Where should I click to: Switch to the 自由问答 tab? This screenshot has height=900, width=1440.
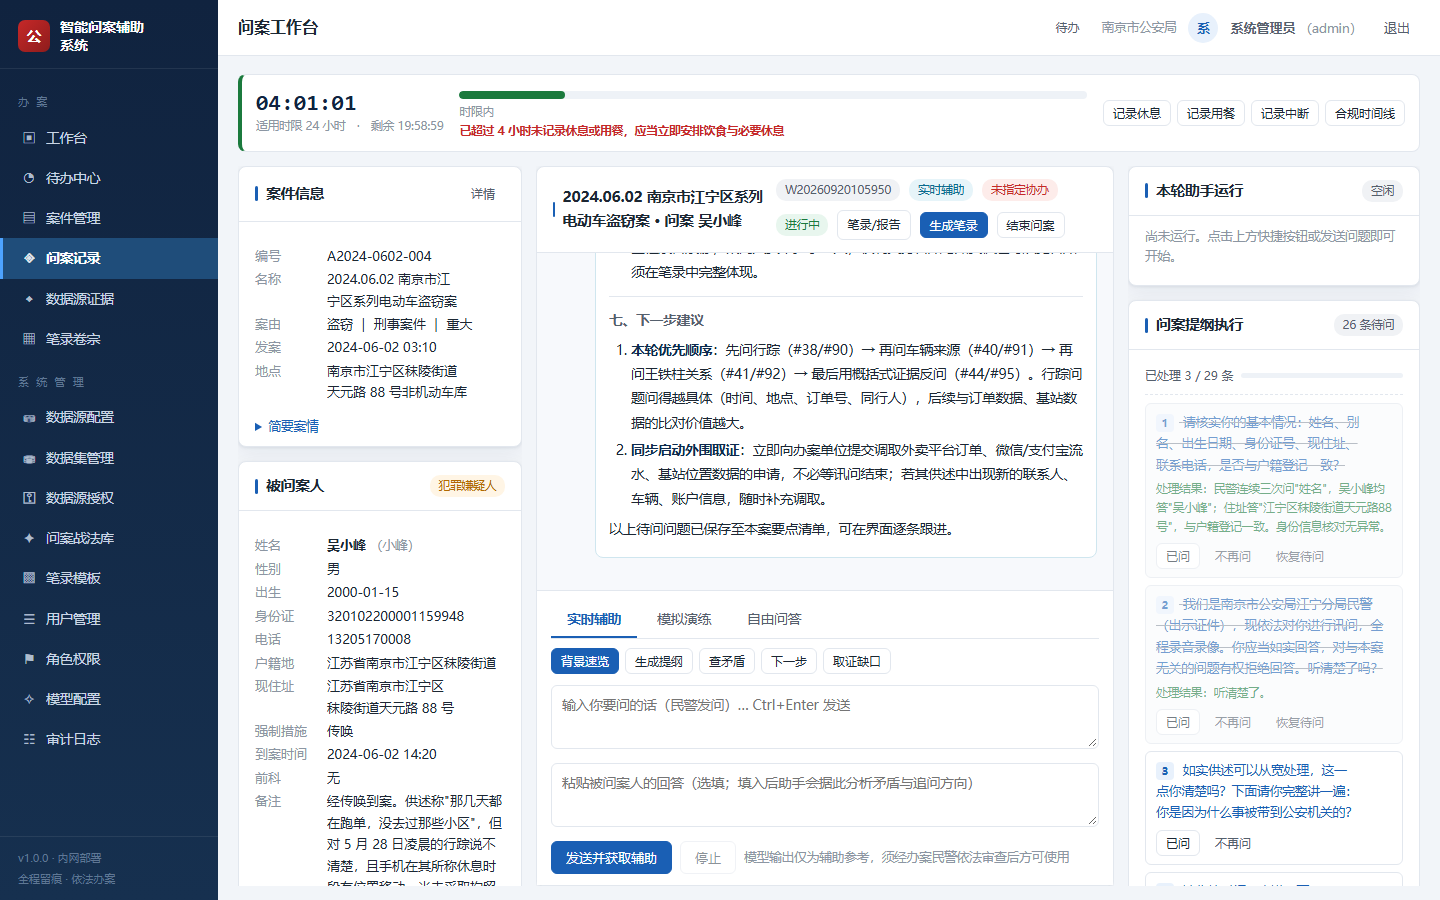(x=774, y=619)
